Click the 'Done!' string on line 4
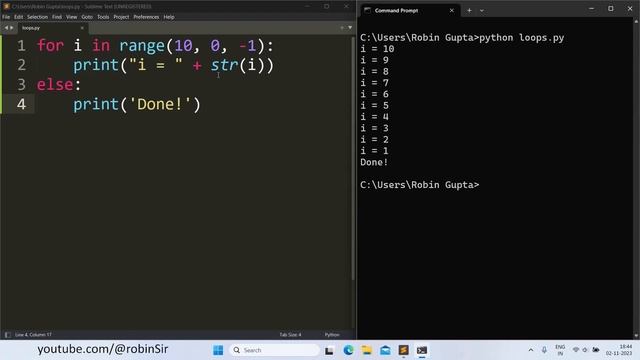Image resolution: width=640 pixels, height=360 pixels. point(160,104)
